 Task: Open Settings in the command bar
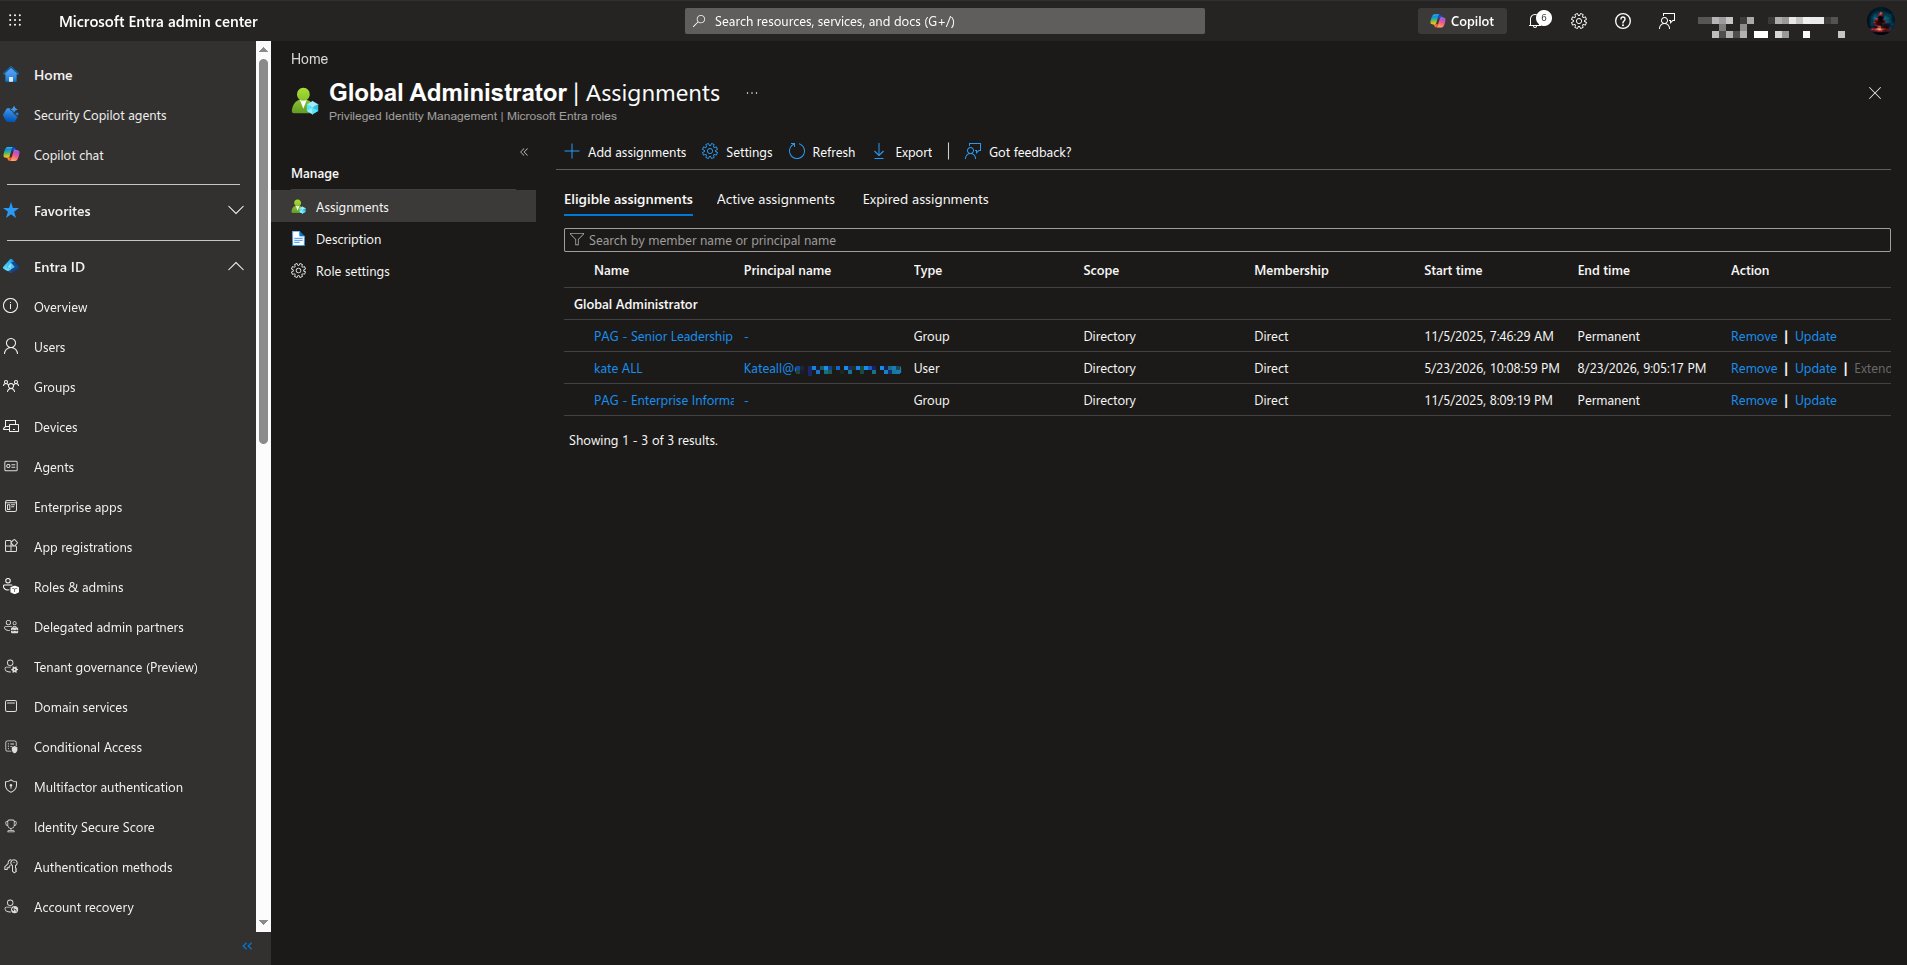click(x=737, y=152)
